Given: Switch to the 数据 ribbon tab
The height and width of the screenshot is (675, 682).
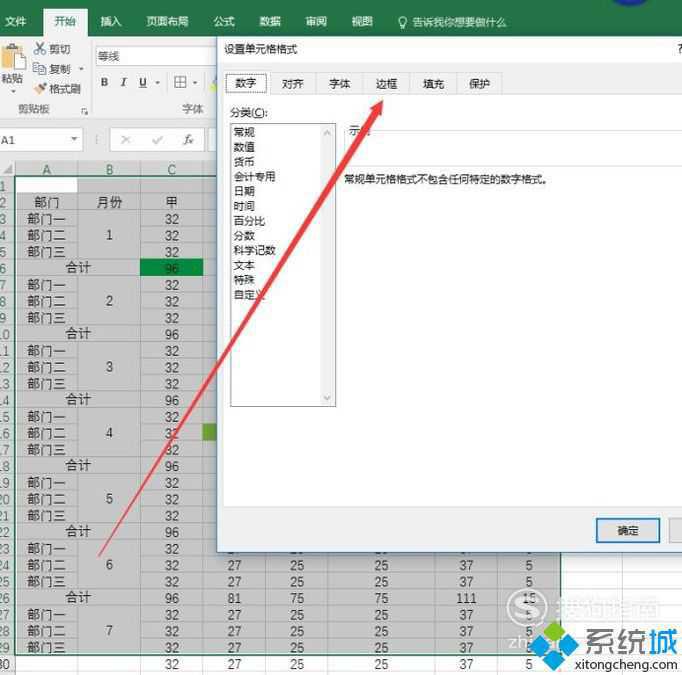Looking at the screenshot, I should coord(270,21).
